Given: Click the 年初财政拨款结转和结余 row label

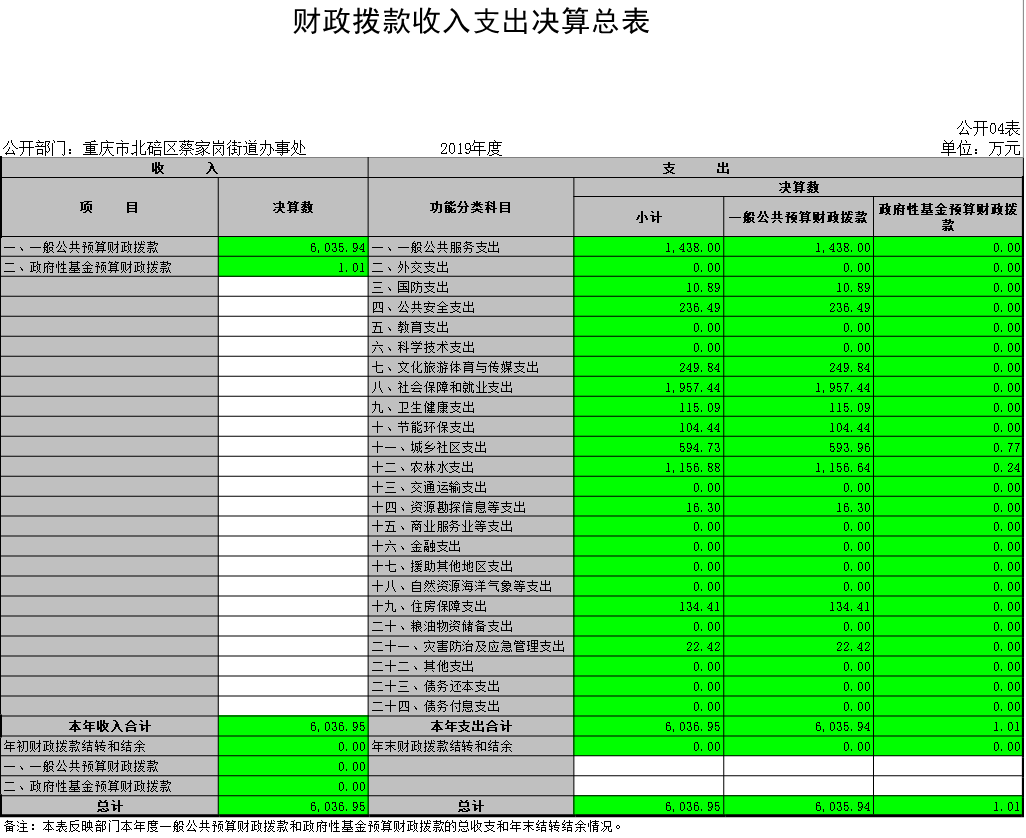Looking at the screenshot, I should pos(75,746).
